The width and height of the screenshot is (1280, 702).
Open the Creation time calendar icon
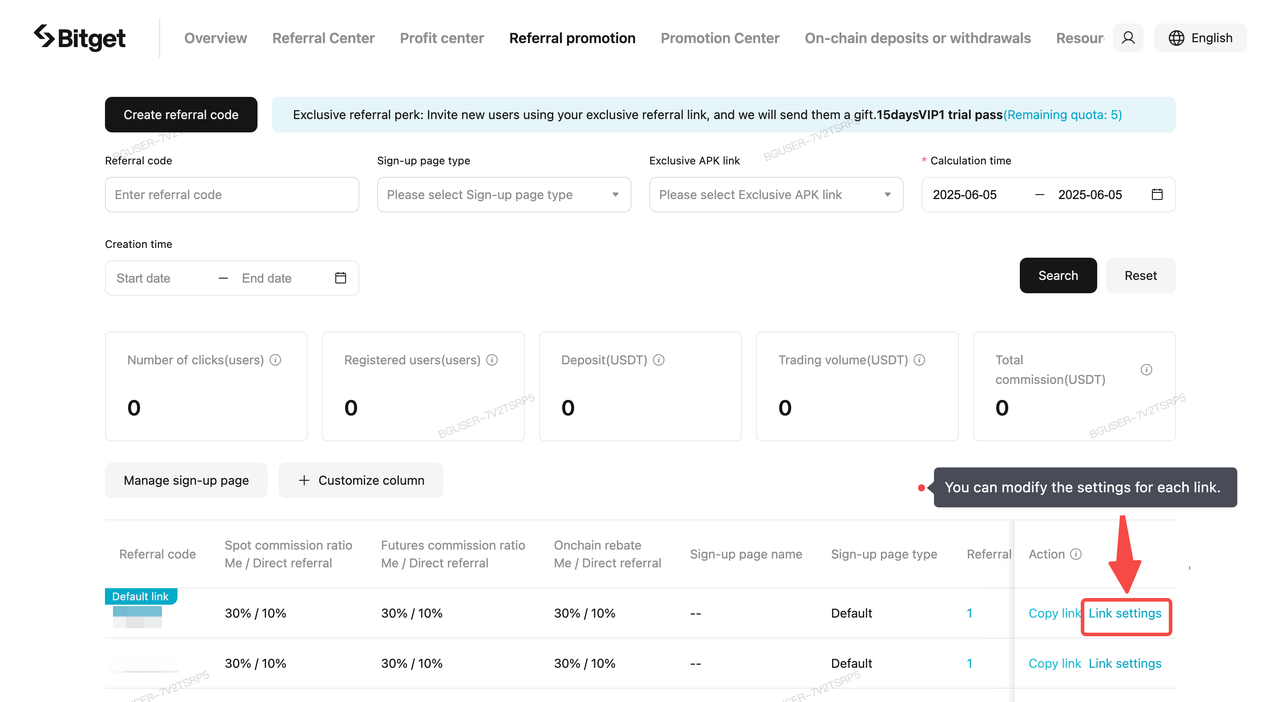click(x=340, y=278)
